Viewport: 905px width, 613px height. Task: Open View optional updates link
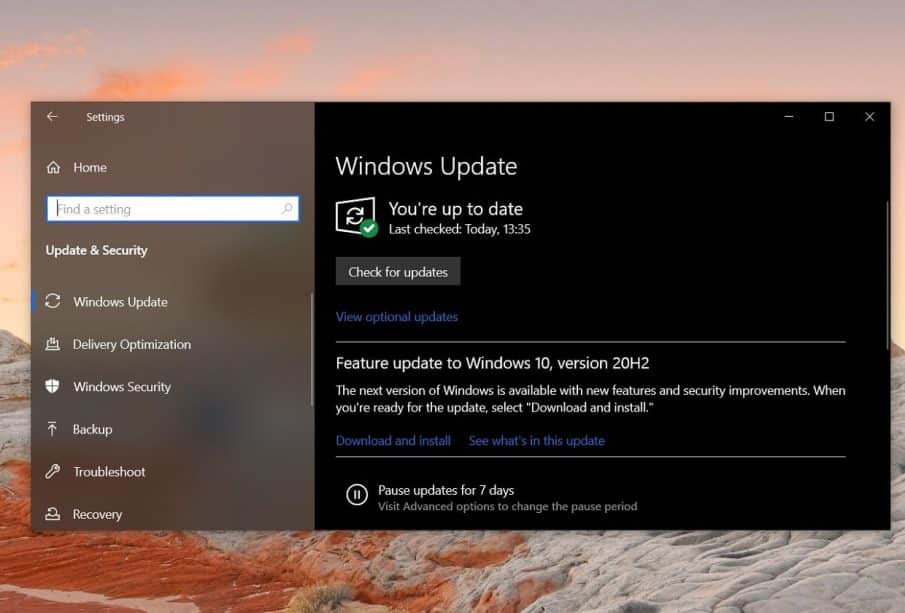pos(397,317)
